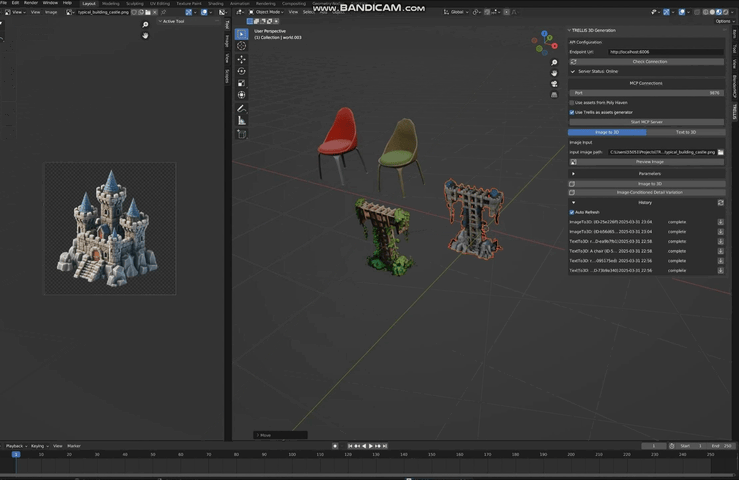Image resolution: width=739 pixels, height=480 pixels.
Task: Click the castle image preview in image editor
Action: coord(110,229)
